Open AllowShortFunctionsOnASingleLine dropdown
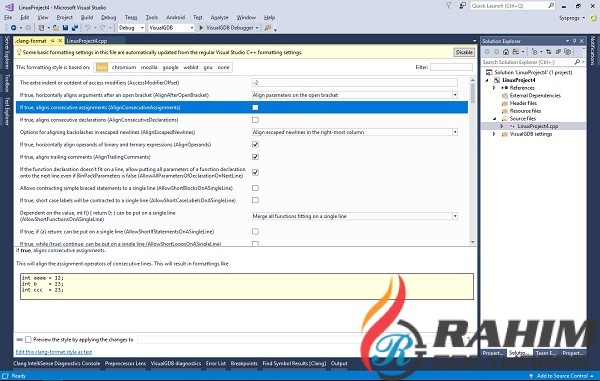The width and height of the screenshot is (600, 381). tap(455, 216)
